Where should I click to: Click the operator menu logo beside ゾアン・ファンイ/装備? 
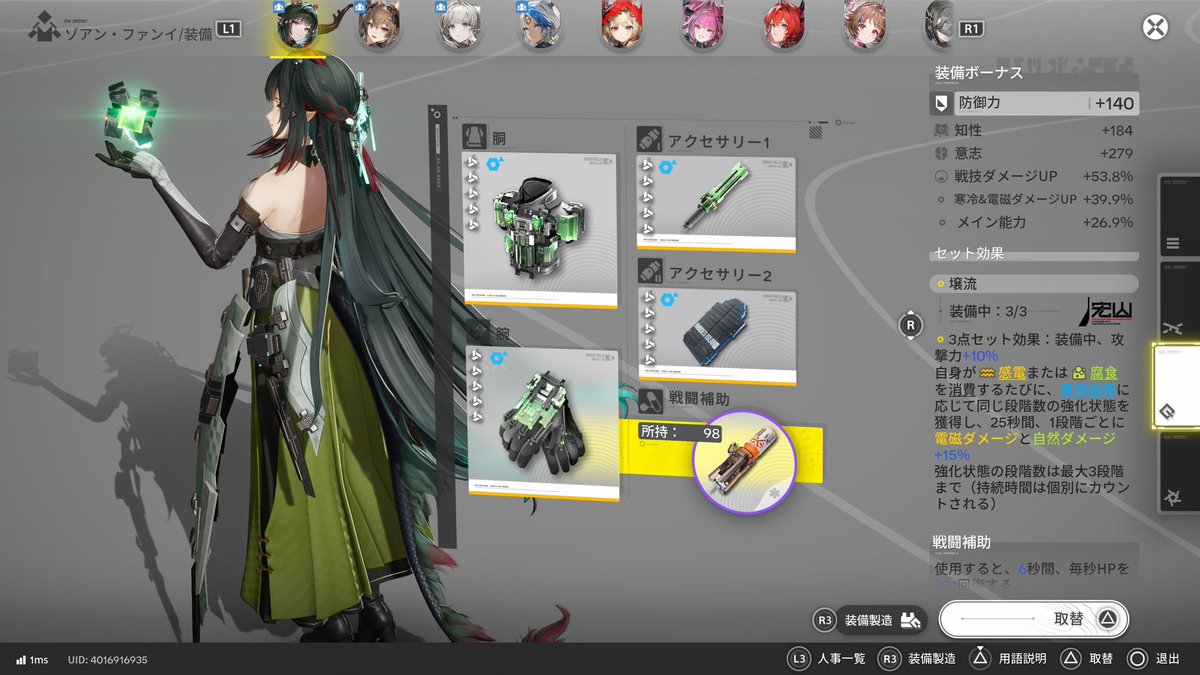(44, 29)
